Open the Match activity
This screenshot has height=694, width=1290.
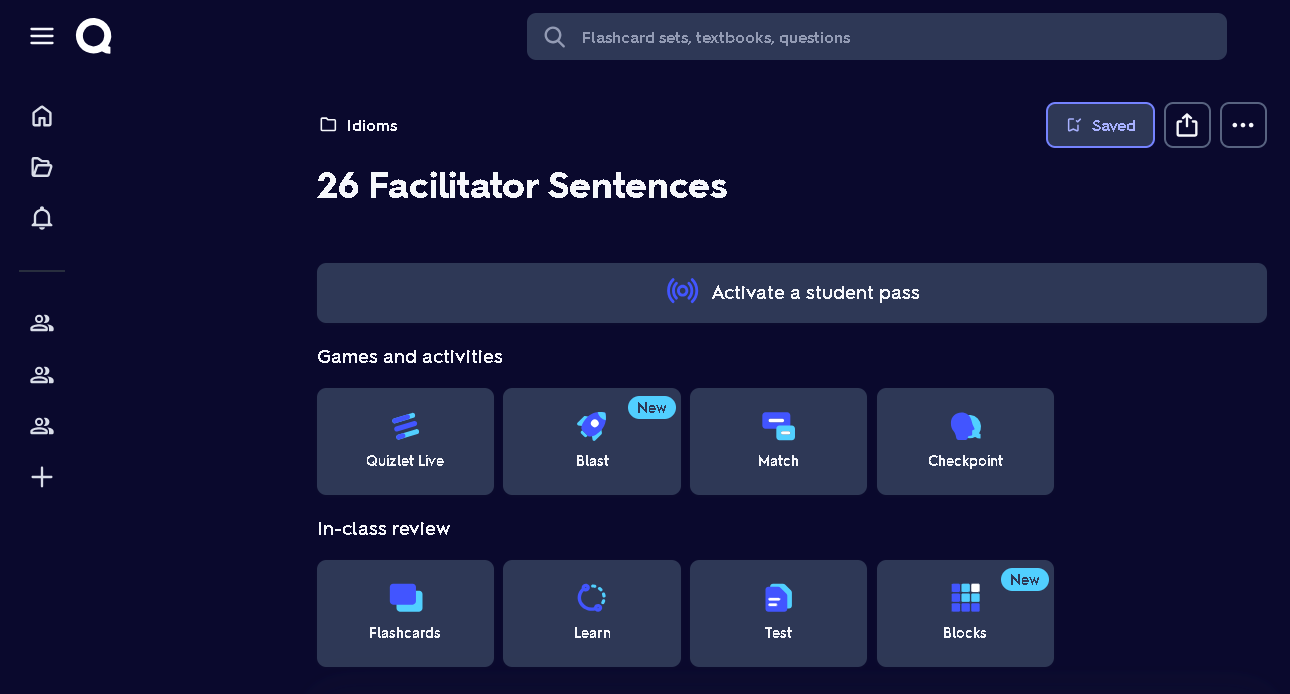(778, 441)
